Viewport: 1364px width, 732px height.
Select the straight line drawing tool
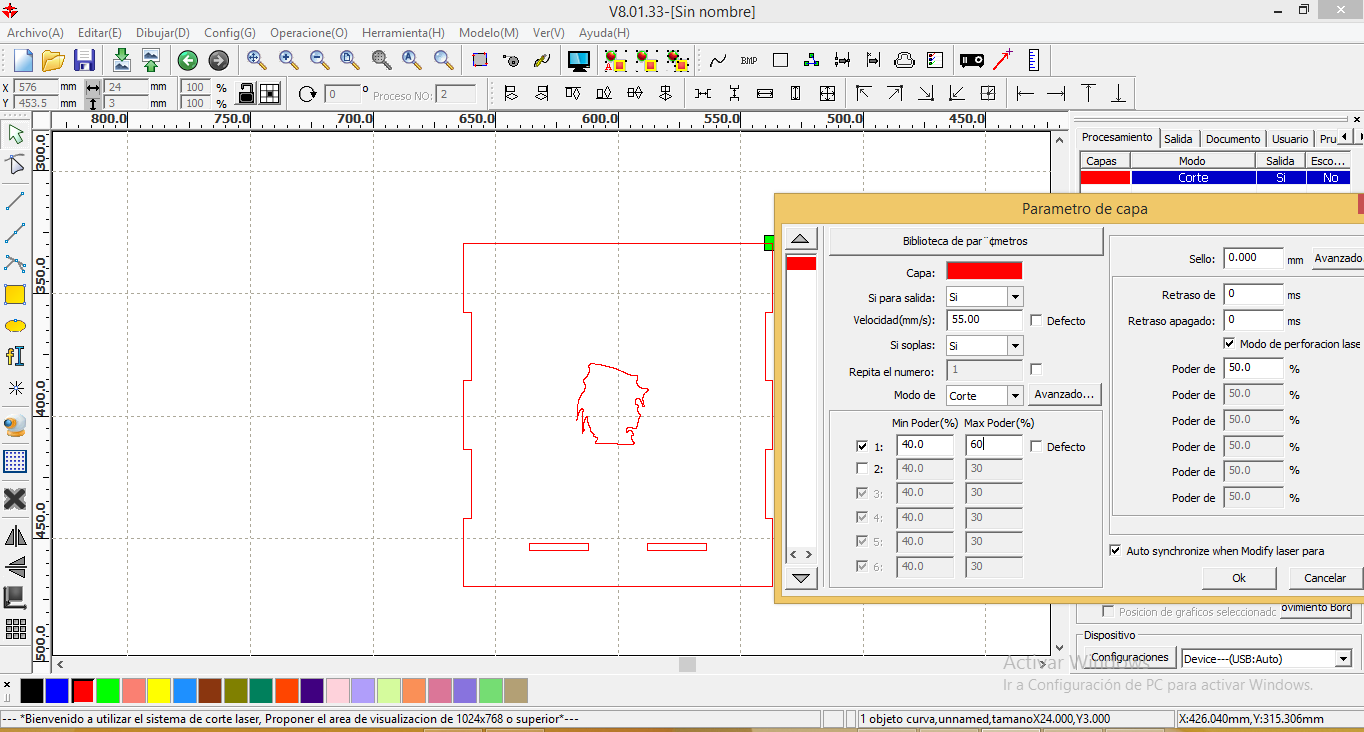coord(15,201)
